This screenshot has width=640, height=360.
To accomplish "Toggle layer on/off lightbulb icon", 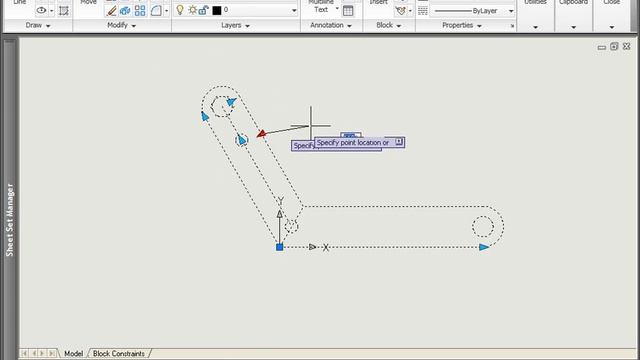I will 180,10.
